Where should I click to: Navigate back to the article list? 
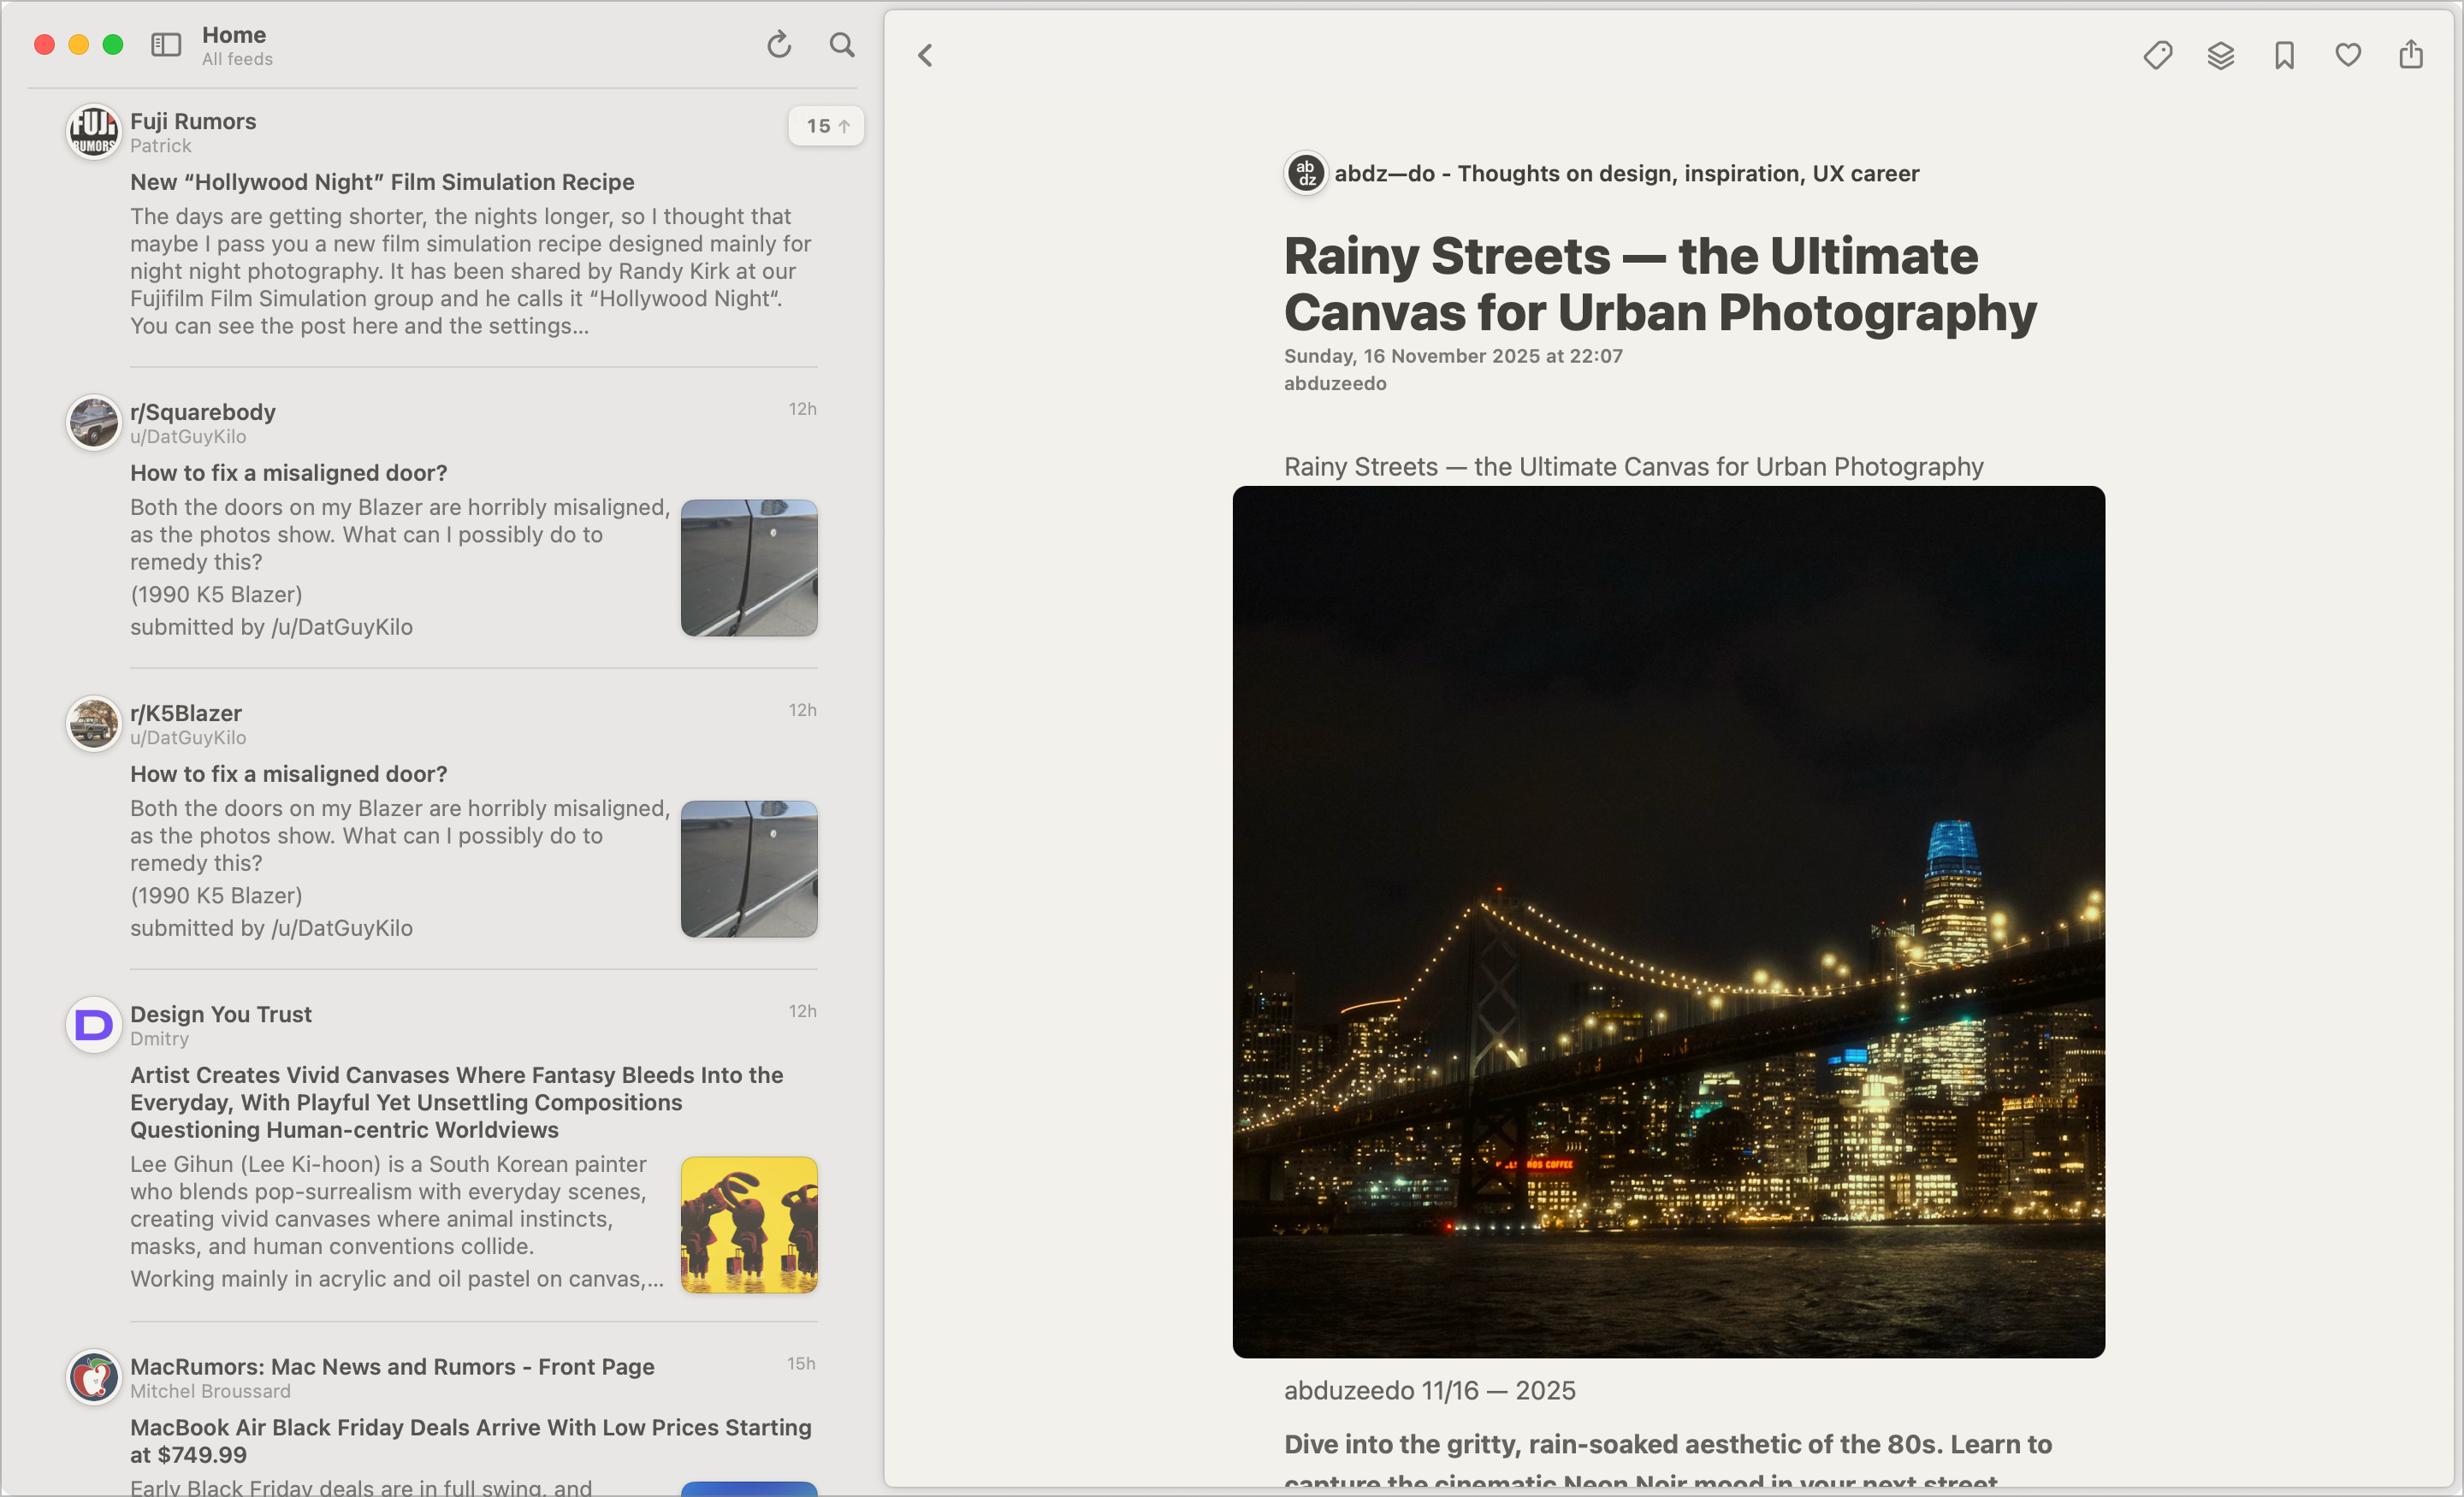coord(924,55)
